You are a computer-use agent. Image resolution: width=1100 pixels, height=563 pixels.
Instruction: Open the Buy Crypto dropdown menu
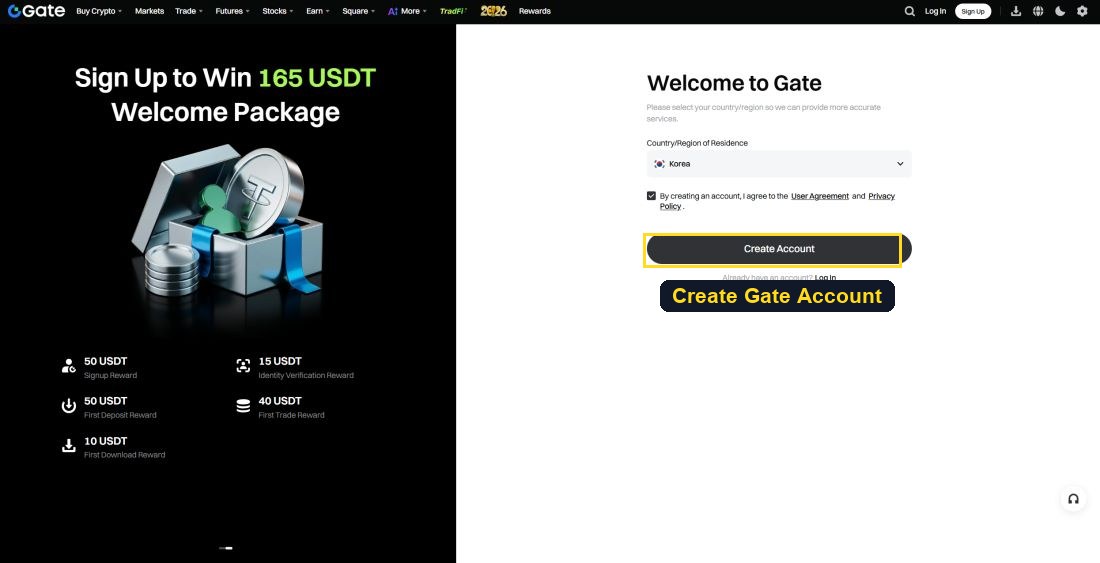(99, 11)
